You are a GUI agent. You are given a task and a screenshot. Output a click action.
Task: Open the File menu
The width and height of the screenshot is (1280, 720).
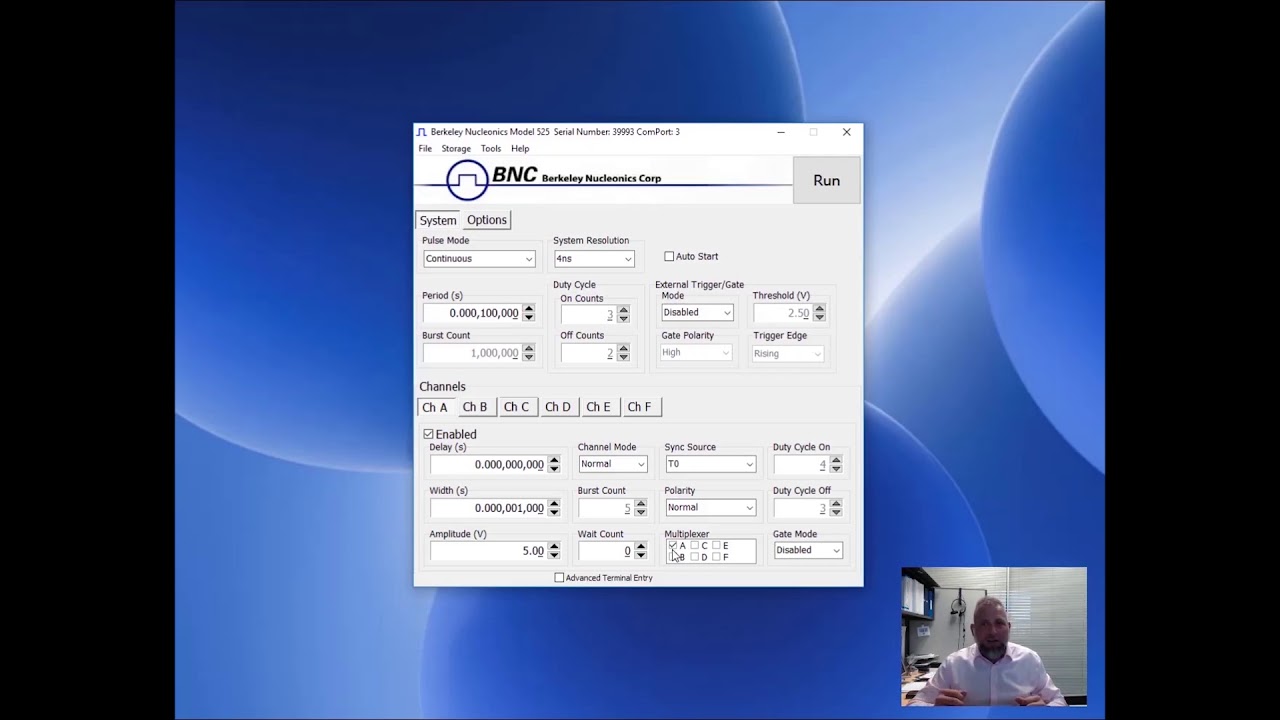425,148
